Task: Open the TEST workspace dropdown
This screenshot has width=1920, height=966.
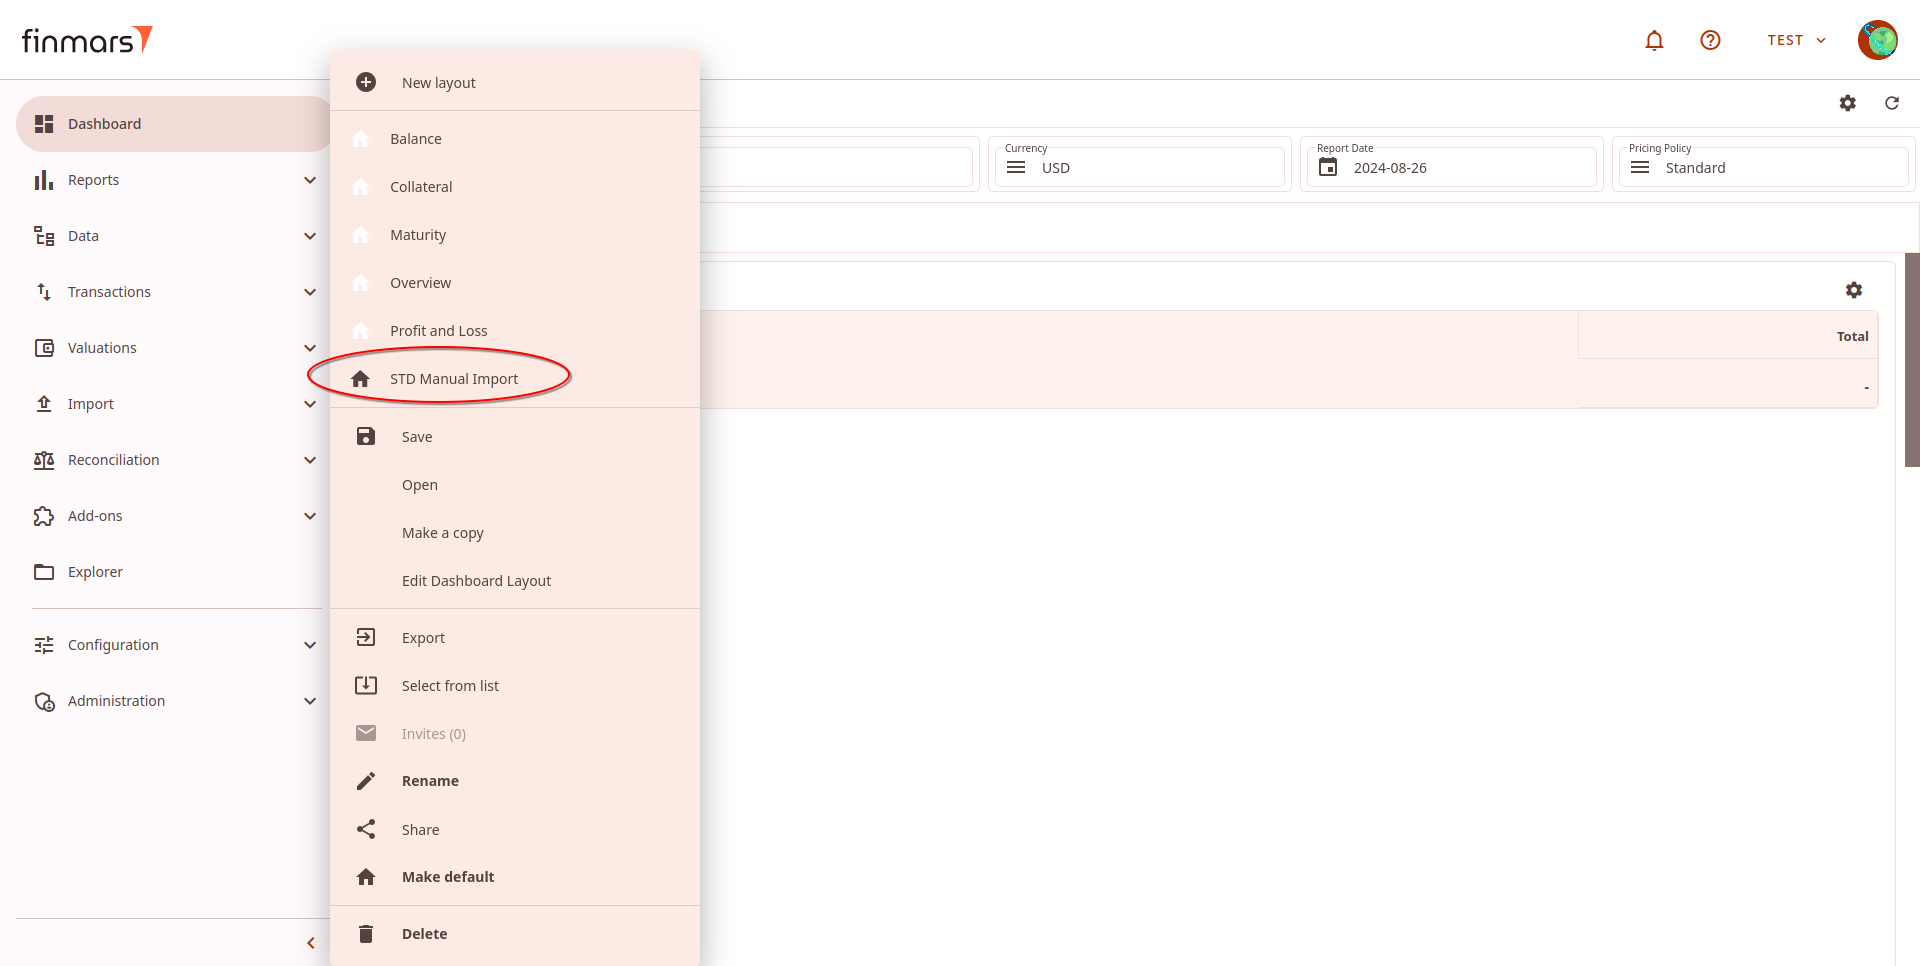Action: click(x=1796, y=40)
